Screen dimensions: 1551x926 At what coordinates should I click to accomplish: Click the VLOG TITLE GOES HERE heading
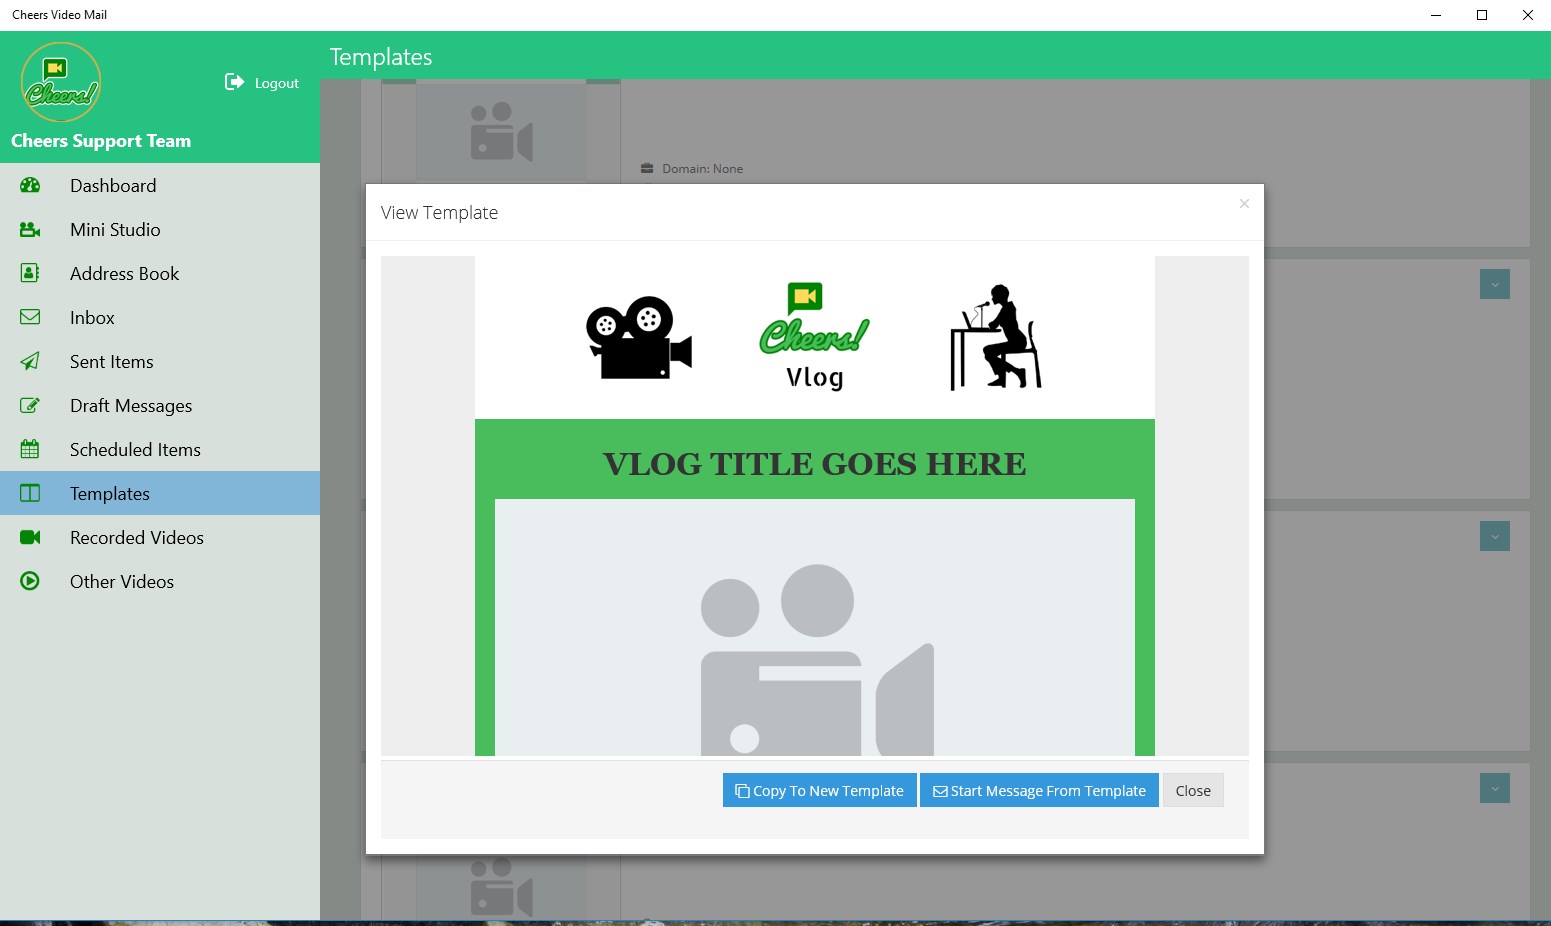point(815,464)
